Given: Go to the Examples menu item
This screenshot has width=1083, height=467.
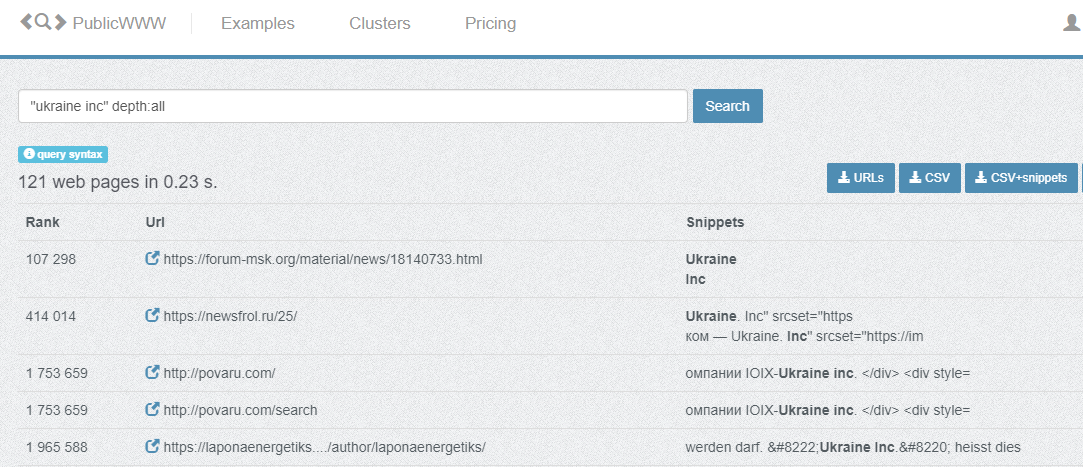Looking at the screenshot, I should coord(258,23).
